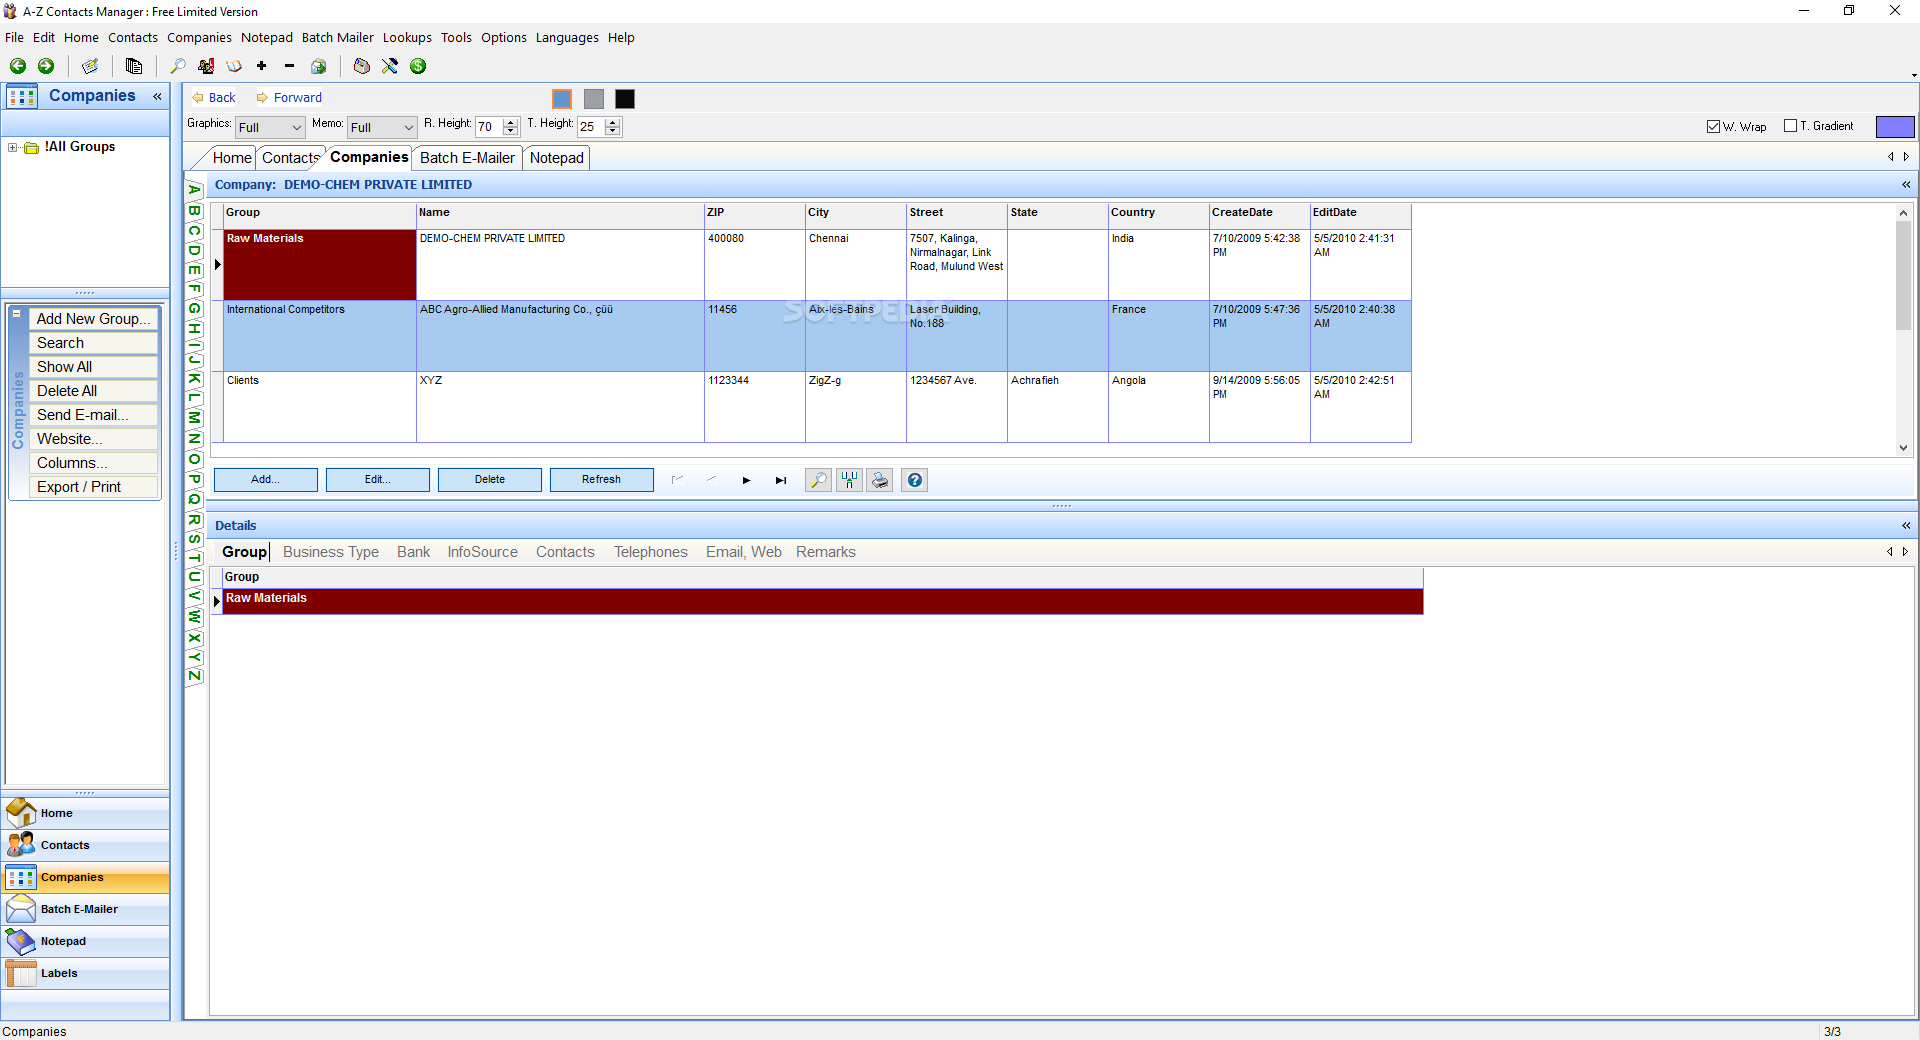Click the contacts people toolbar icon
Screen dimensions: 1920x1040
tap(206, 66)
